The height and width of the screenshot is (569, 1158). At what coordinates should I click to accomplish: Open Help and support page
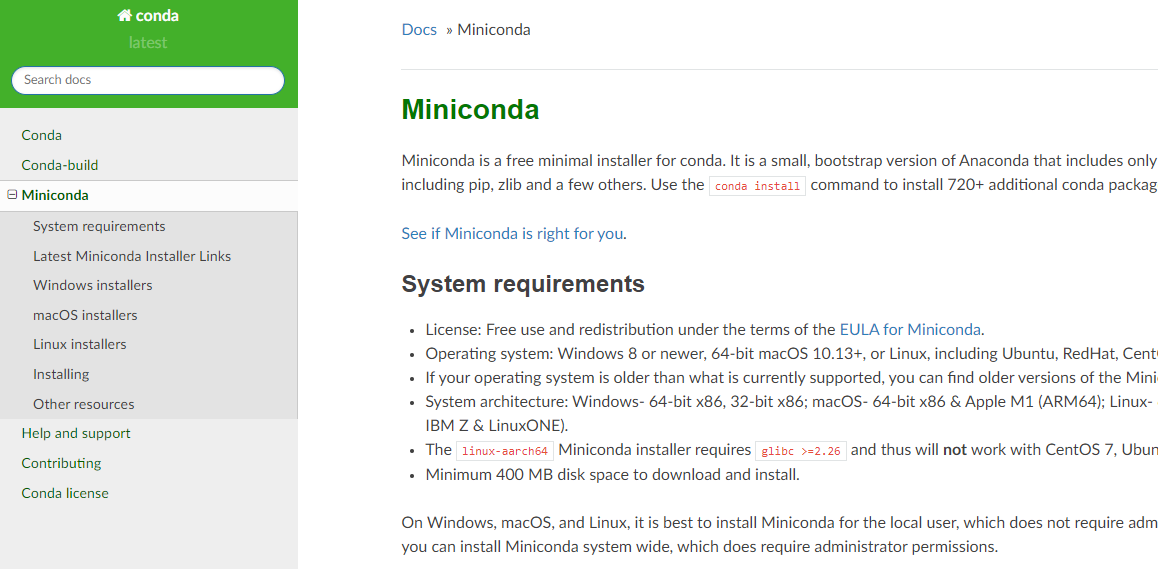[76, 434]
